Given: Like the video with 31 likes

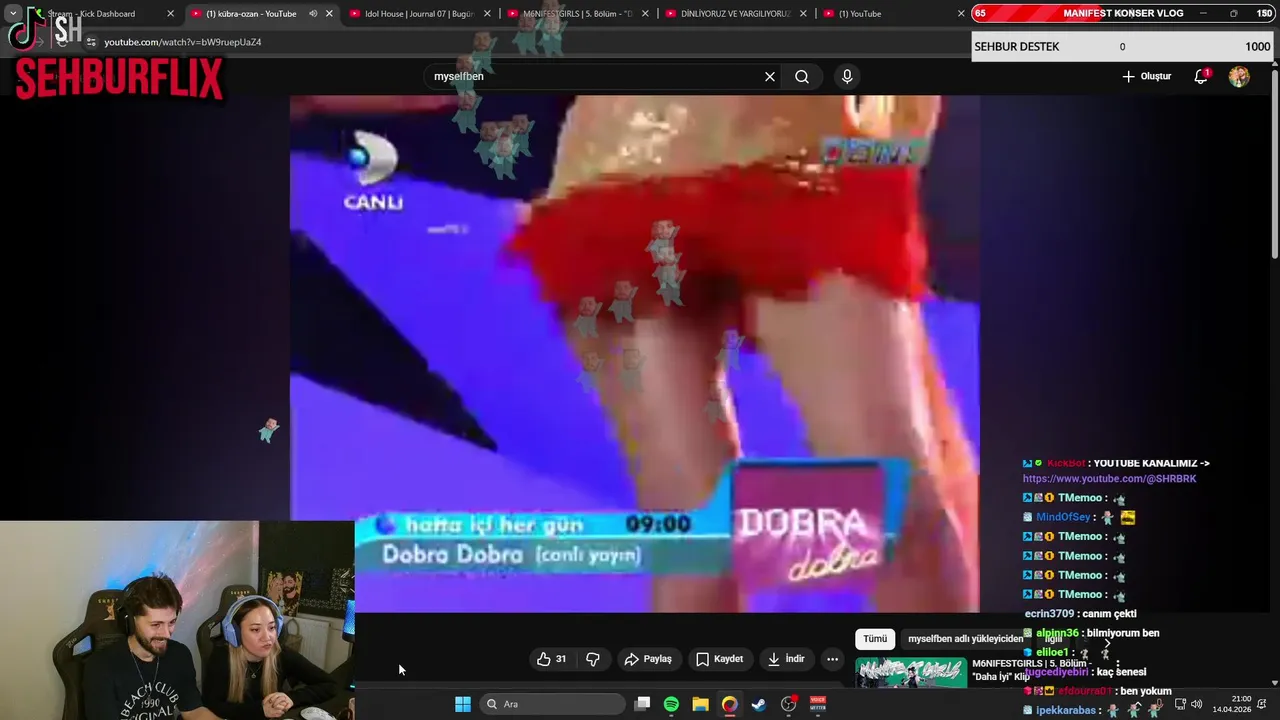Looking at the screenshot, I should click(551, 659).
